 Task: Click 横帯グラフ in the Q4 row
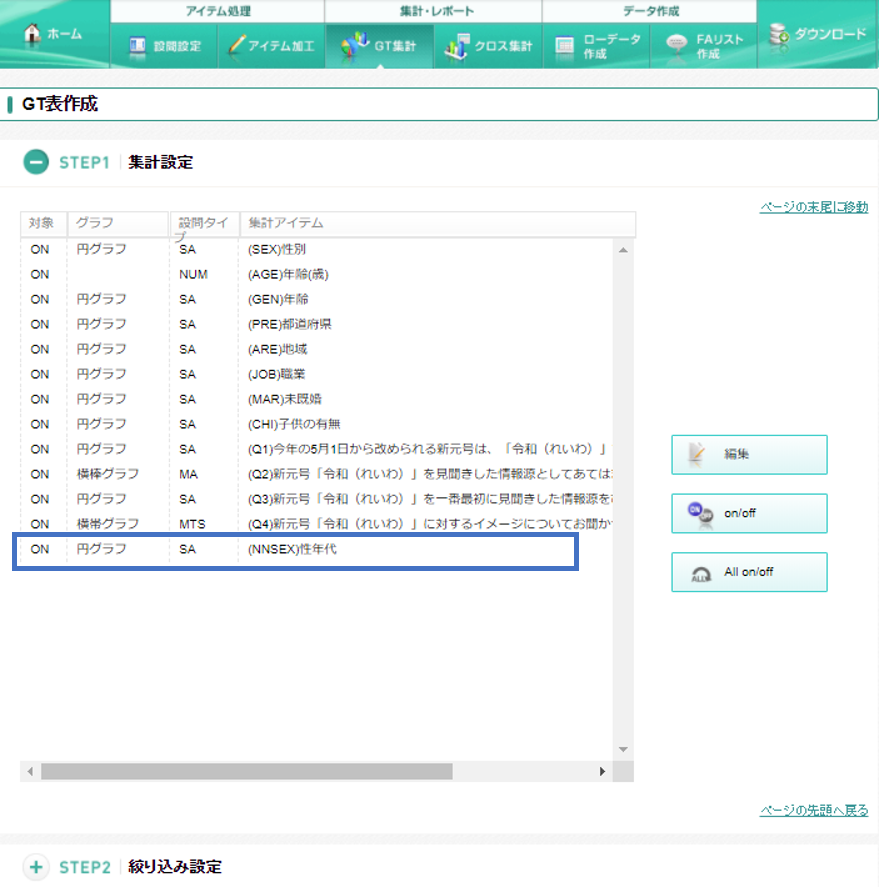107,524
